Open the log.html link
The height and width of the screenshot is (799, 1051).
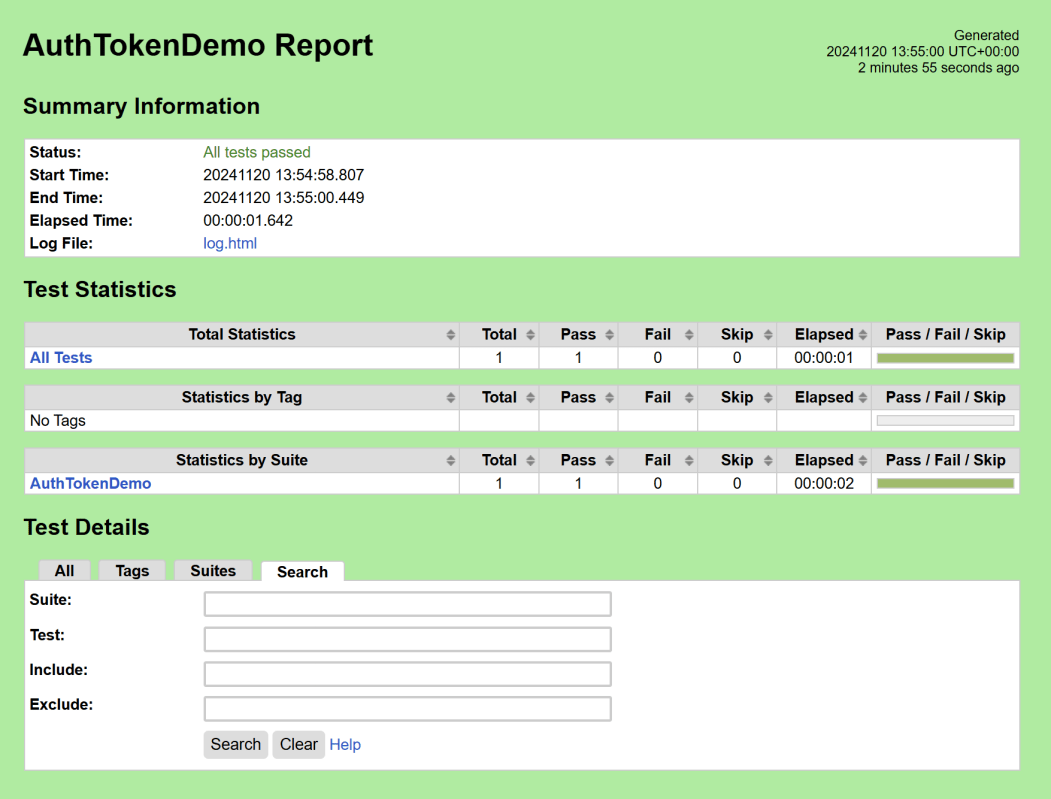[230, 243]
